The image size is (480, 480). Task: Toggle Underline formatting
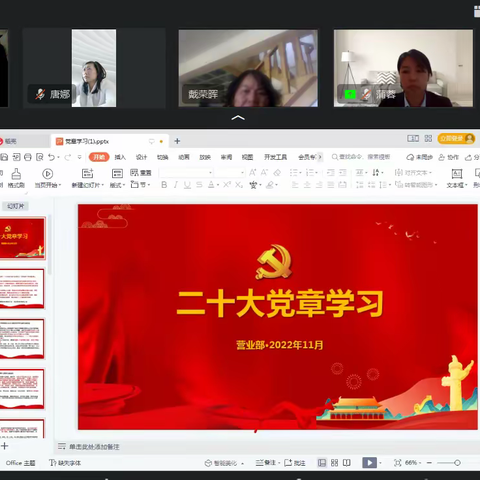coord(187,185)
